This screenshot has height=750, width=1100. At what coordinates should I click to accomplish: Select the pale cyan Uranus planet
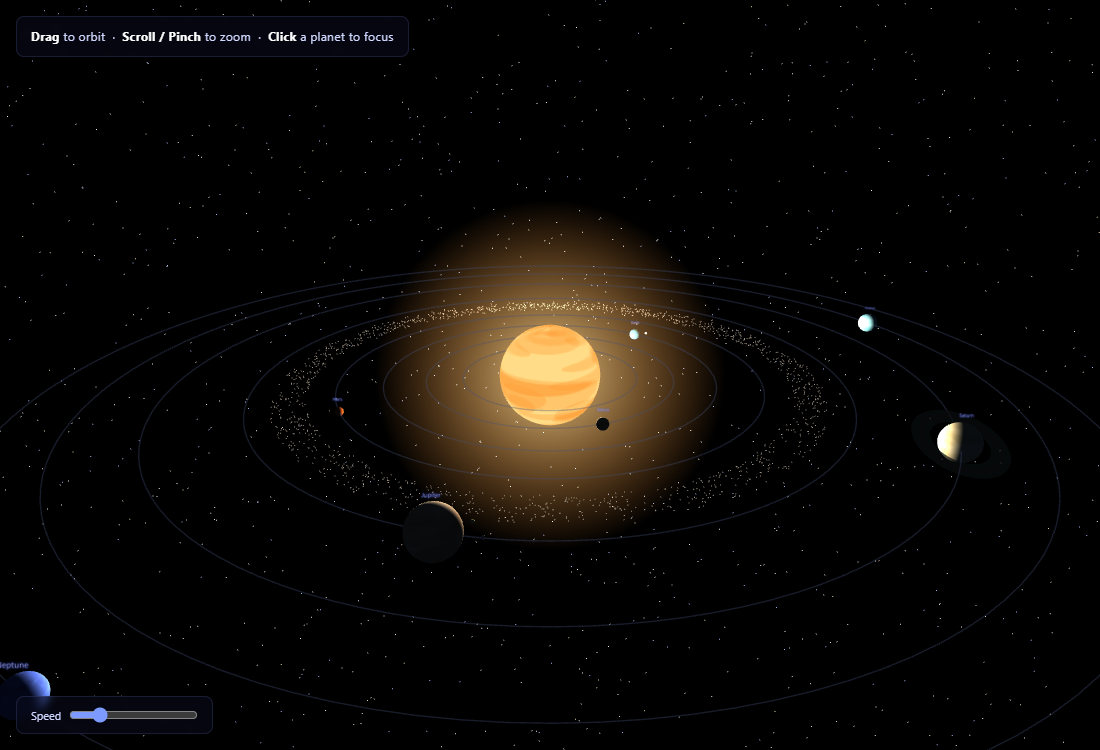pos(866,323)
